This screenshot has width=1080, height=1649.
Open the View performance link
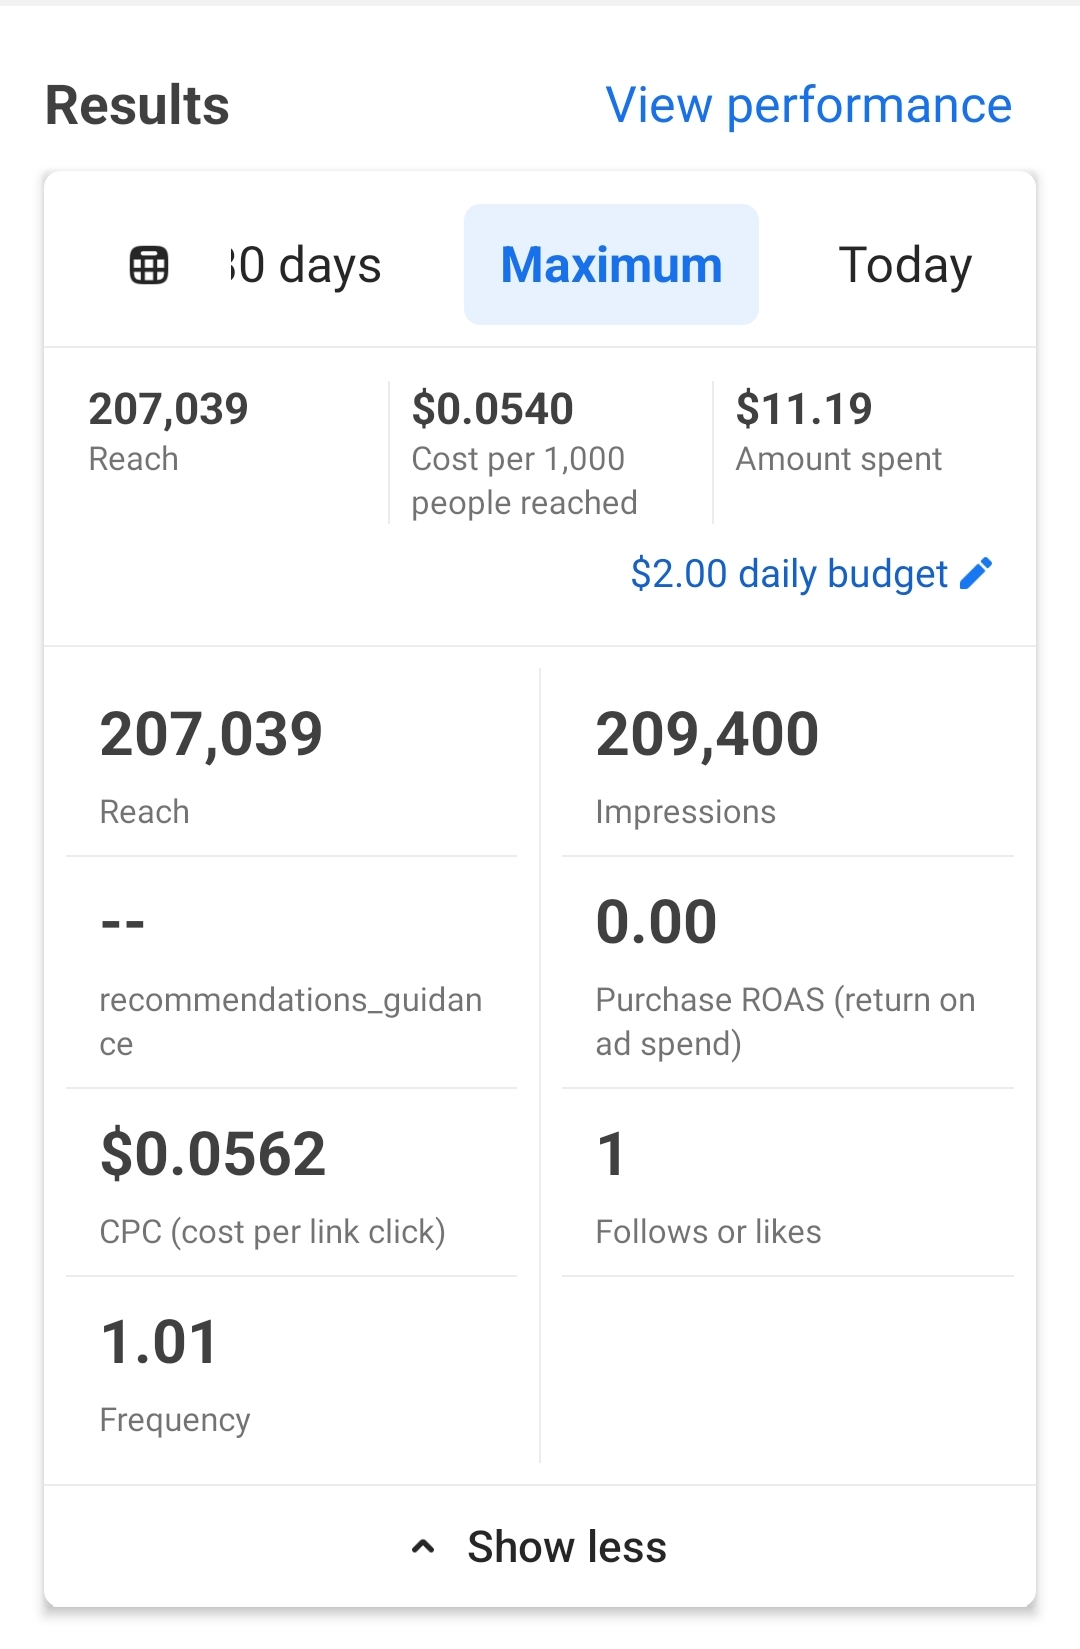(x=808, y=105)
